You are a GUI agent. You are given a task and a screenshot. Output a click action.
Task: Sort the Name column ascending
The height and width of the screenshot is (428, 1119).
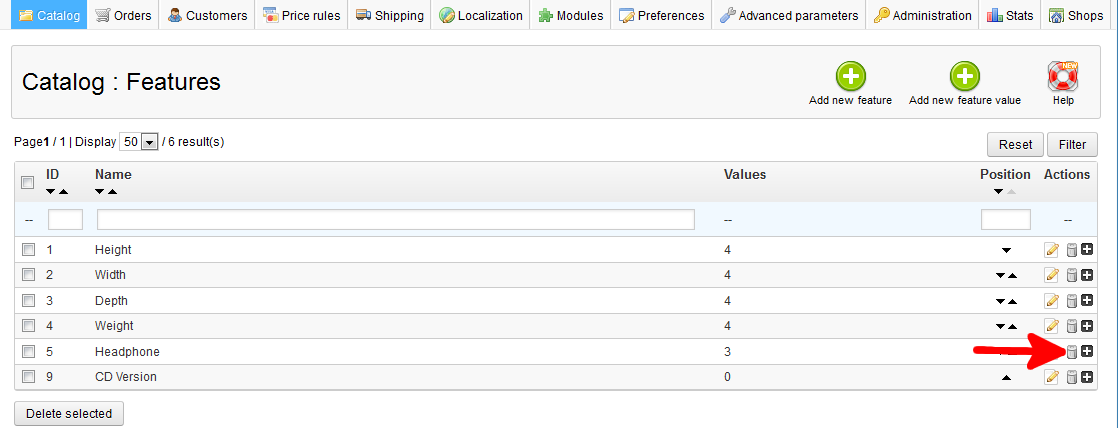(112, 191)
